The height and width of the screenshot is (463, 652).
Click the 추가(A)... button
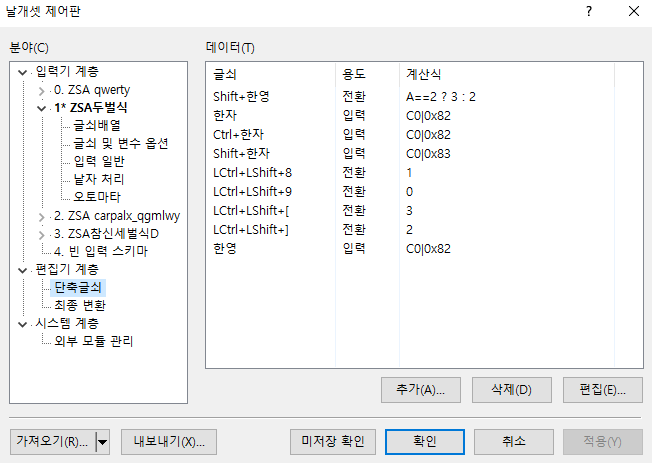point(420,389)
